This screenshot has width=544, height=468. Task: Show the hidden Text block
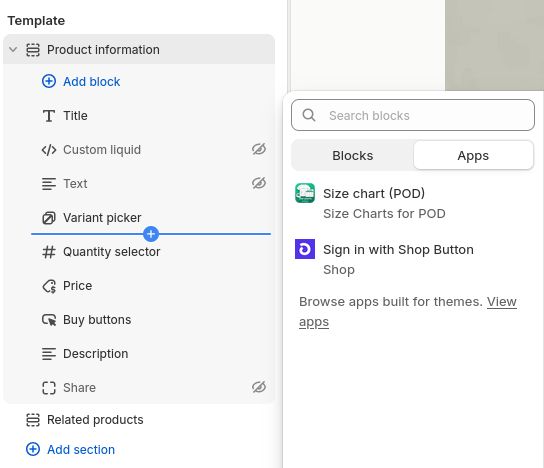point(259,183)
